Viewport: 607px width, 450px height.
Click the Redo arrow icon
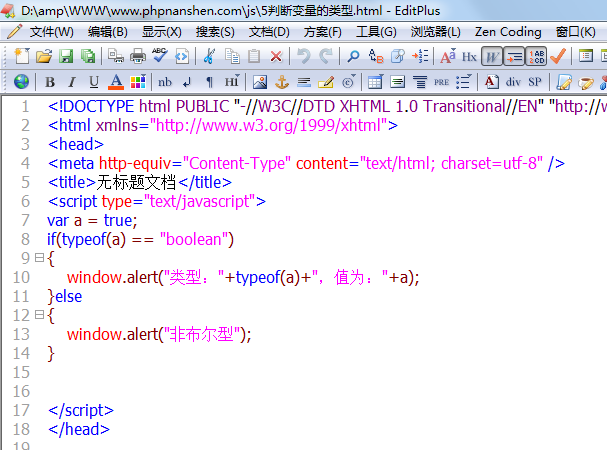(326, 57)
